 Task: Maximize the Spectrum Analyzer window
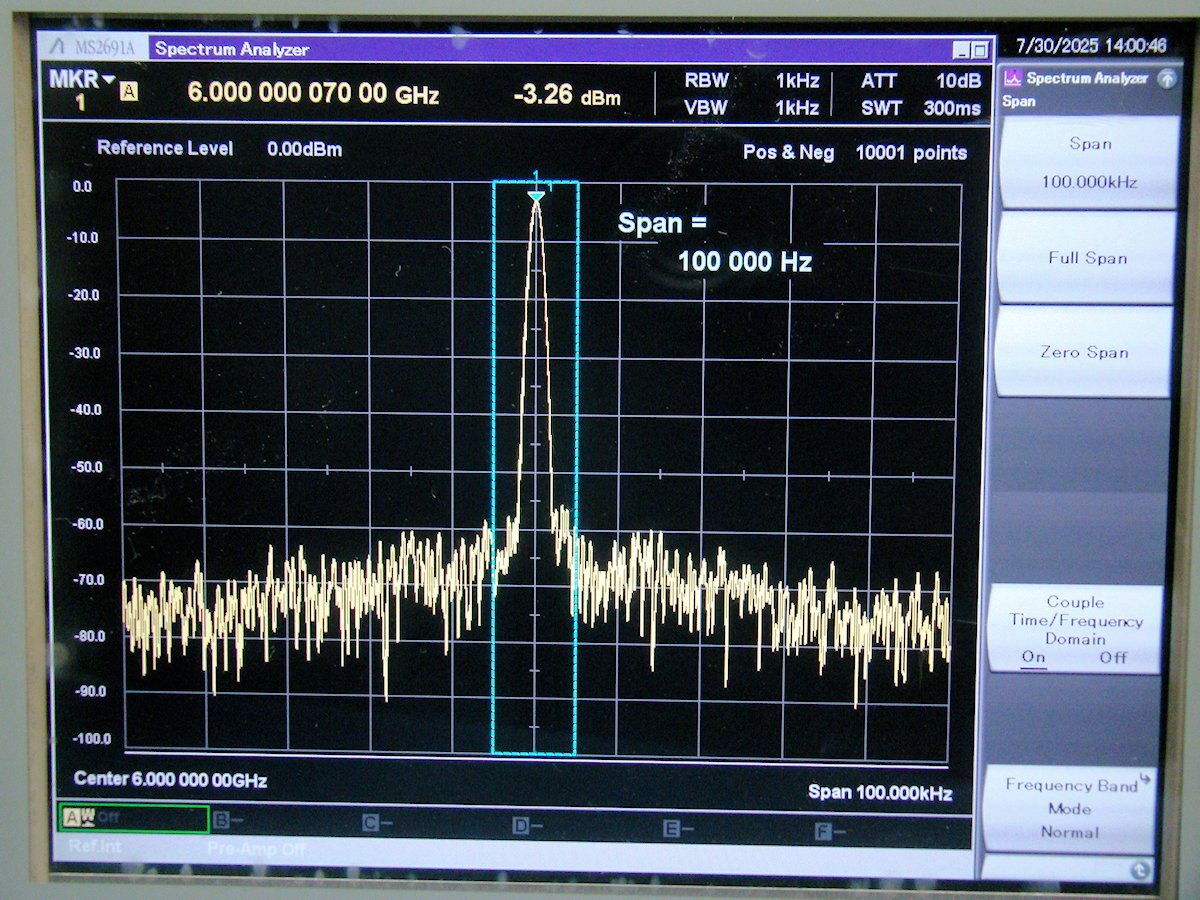pos(979,50)
